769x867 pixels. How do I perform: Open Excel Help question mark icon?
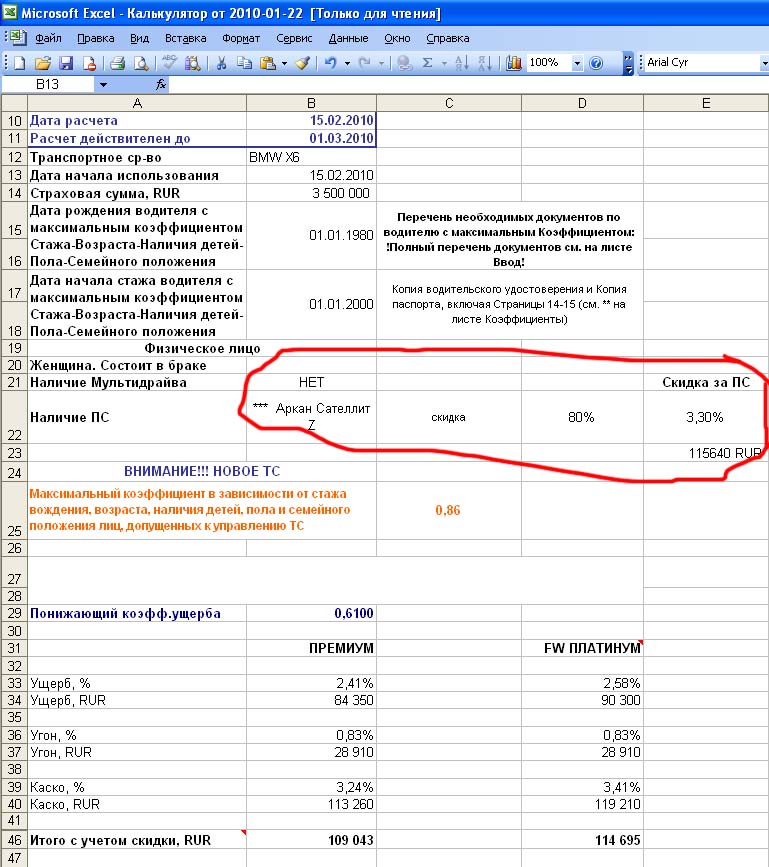coord(596,63)
